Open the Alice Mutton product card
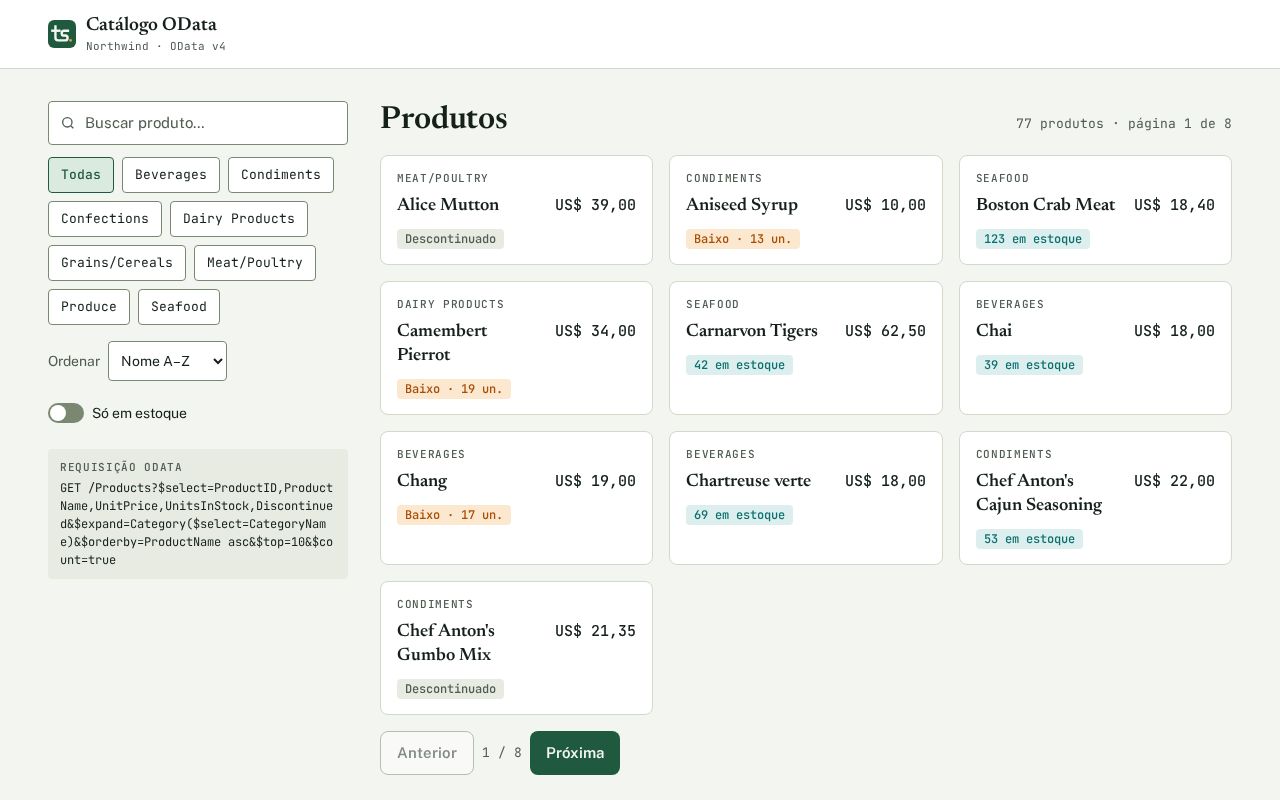This screenshot has width=1280, height=800. point(516,210)
